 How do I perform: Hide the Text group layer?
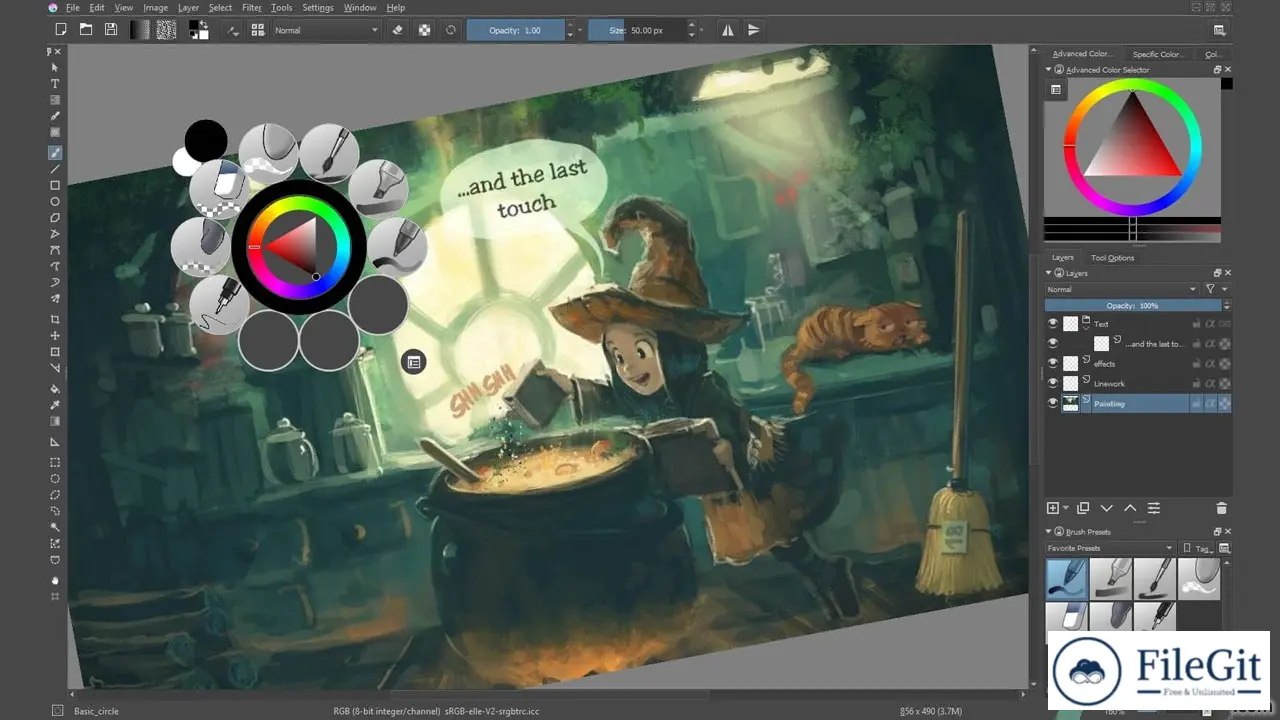(1053, 324)
